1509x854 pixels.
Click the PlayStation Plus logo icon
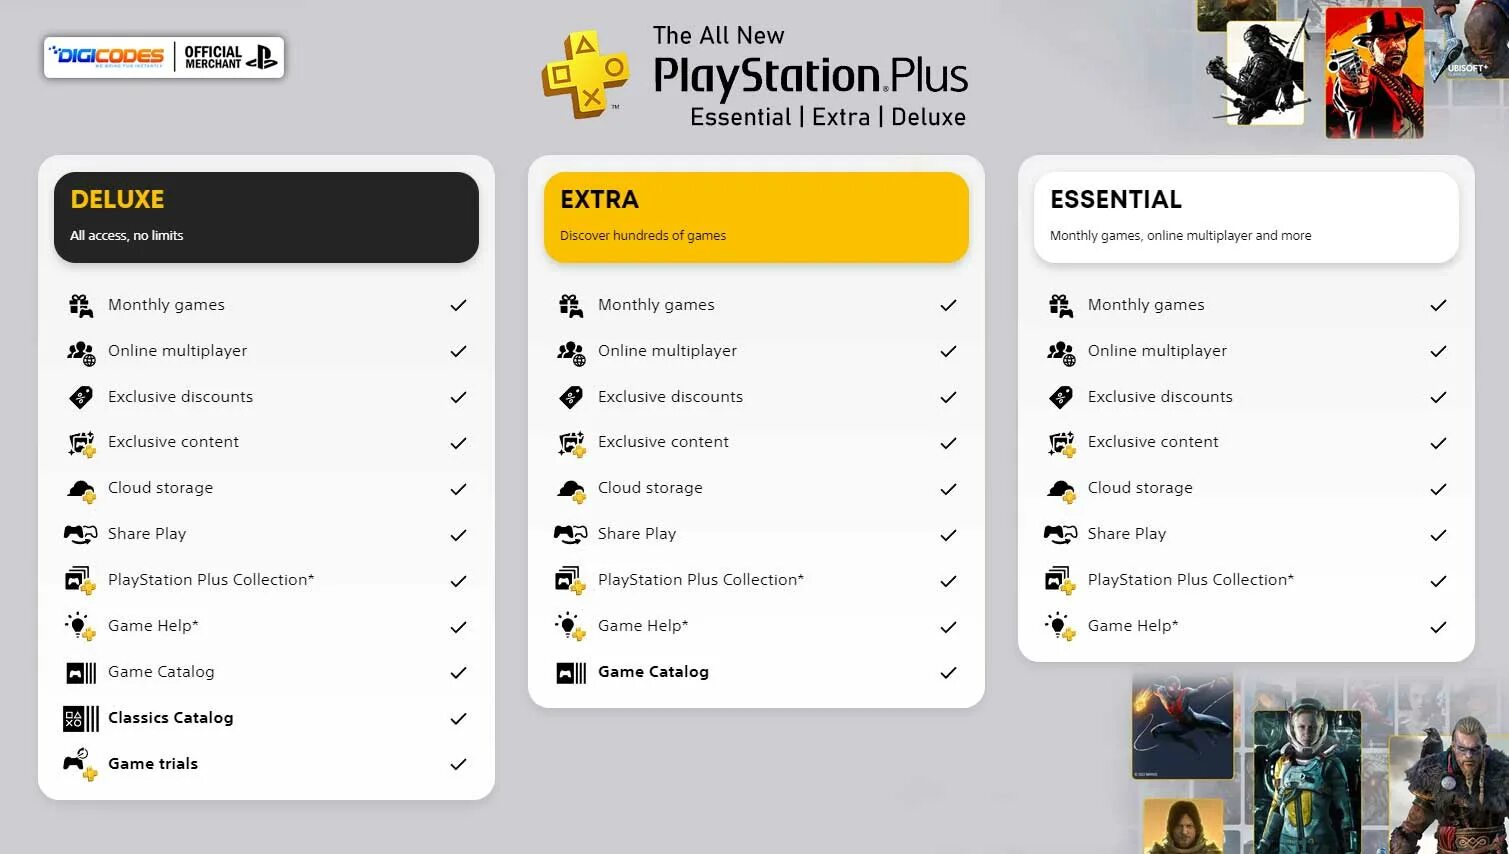[x=585, y=75]
